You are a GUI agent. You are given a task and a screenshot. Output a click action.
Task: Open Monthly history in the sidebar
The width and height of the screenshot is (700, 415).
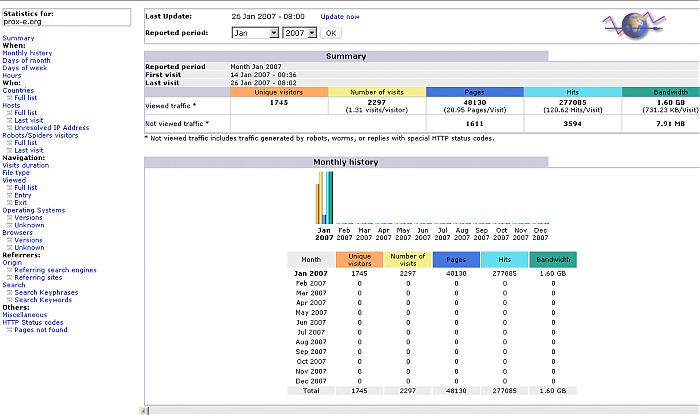point(27,53)
